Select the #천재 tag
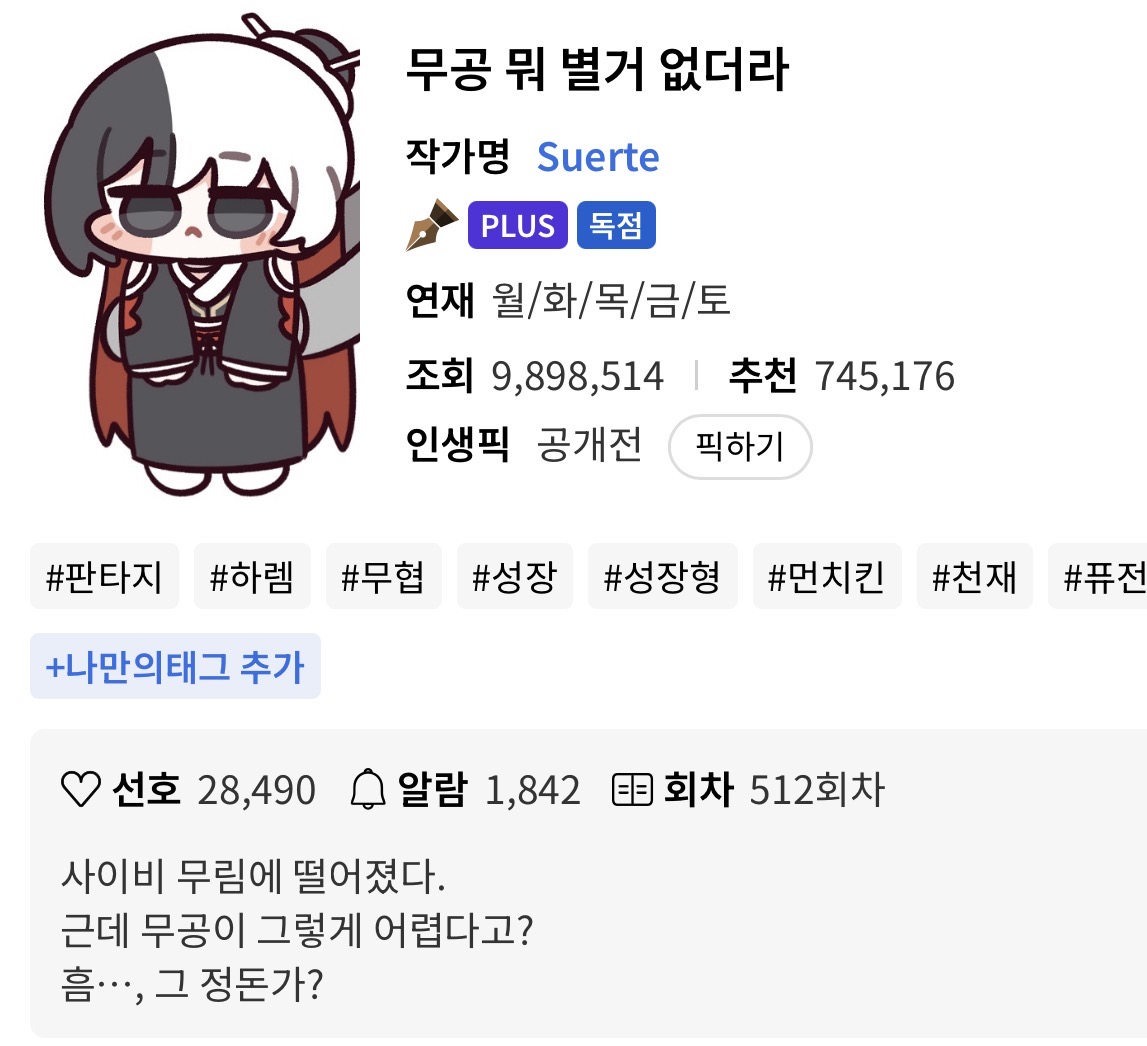The width and height of the screenshot is (1147, 1046). coord(974,576)
